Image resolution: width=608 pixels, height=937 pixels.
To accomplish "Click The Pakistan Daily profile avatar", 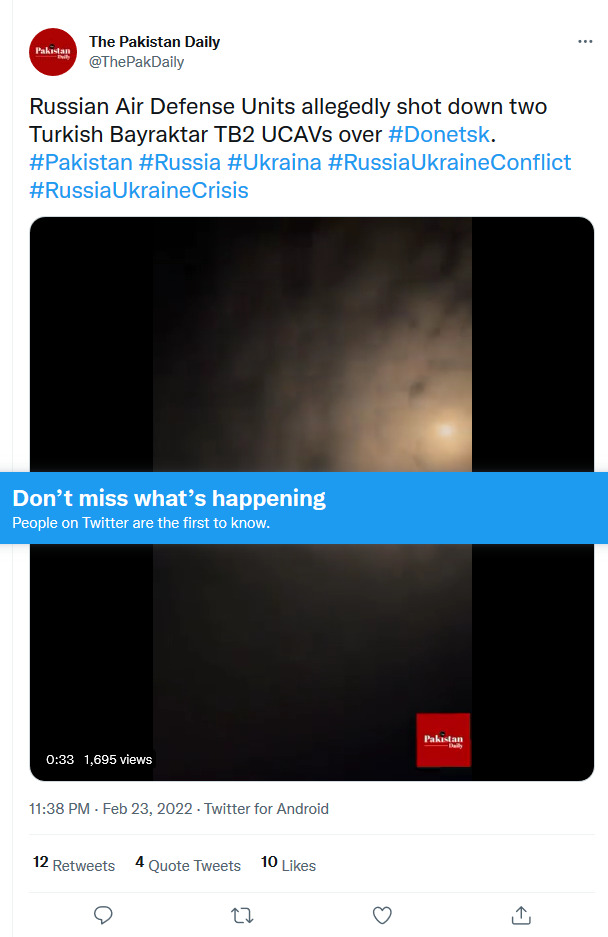I will [53, 52].
